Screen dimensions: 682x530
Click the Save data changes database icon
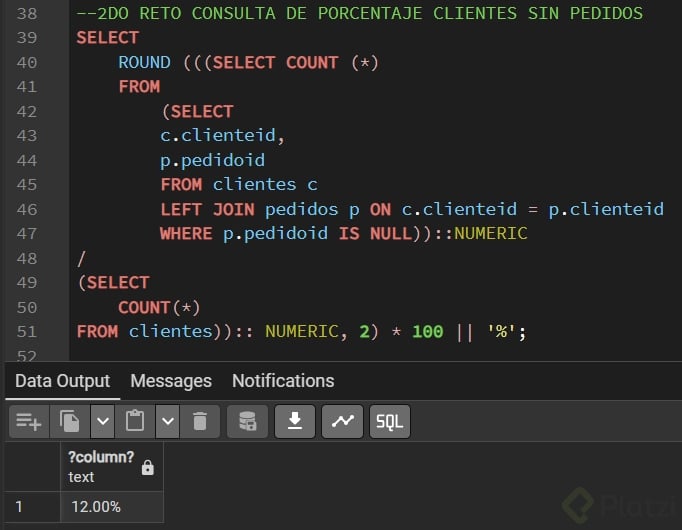[247, 421]
